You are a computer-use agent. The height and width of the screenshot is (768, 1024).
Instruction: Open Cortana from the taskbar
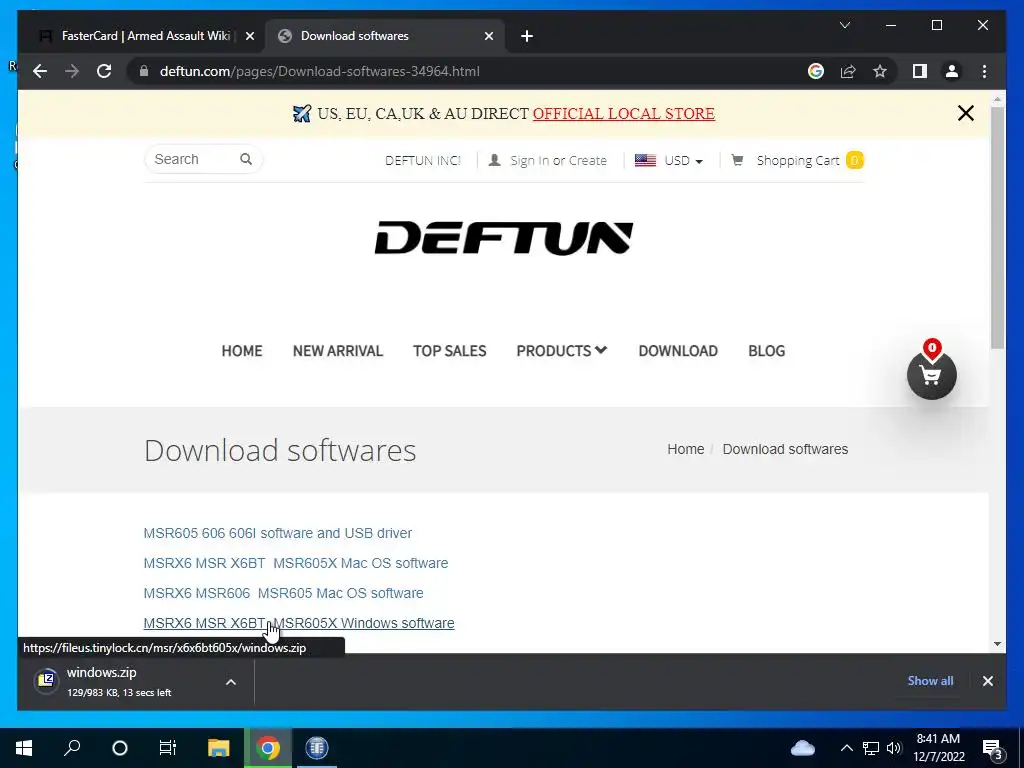120,748
